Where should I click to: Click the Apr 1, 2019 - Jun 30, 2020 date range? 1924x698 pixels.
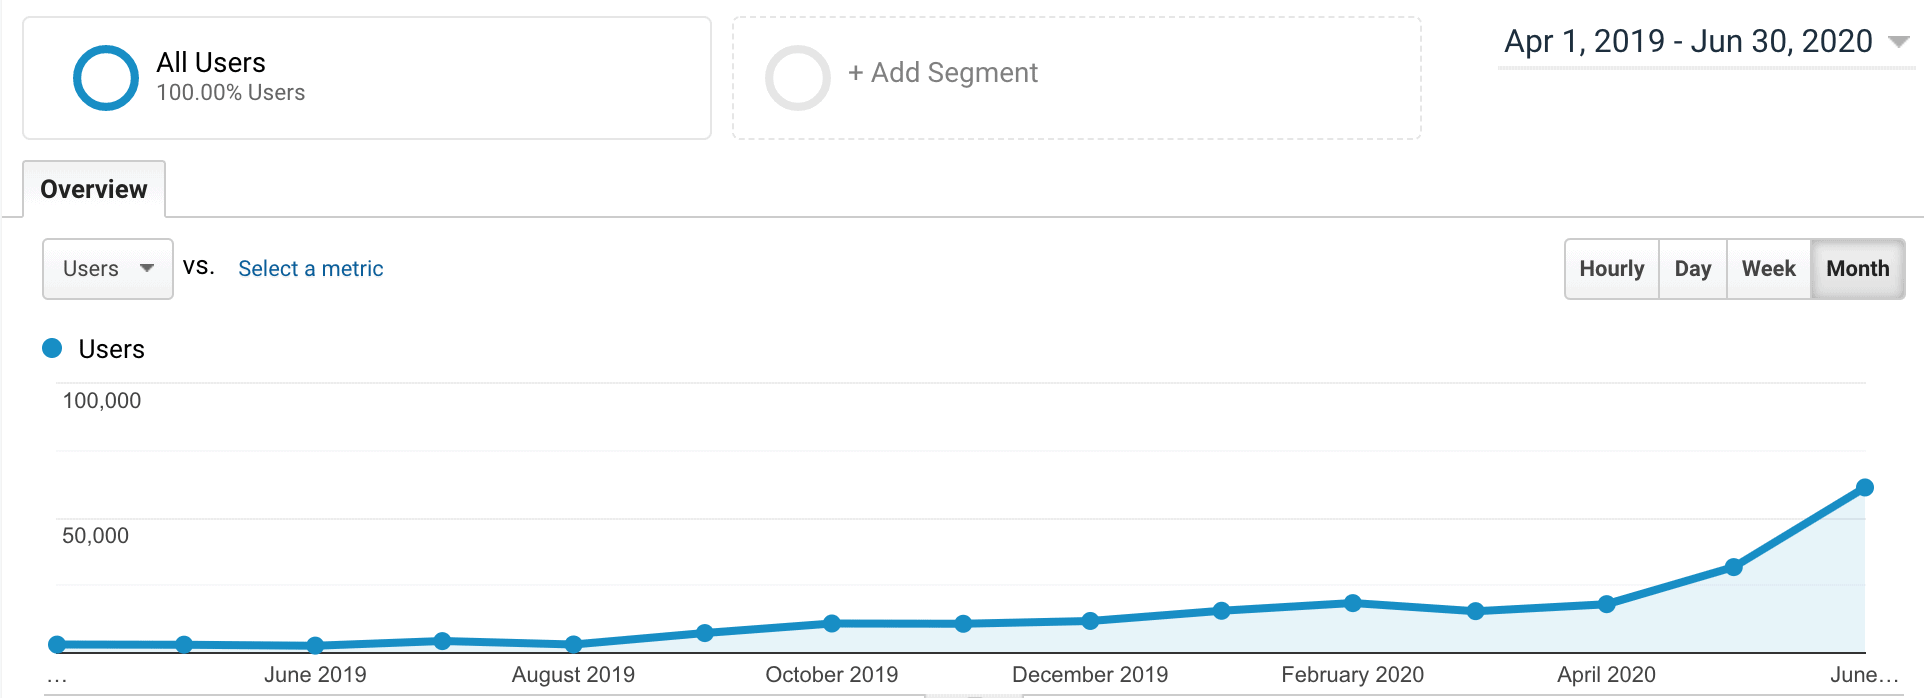pos(1687,42)
